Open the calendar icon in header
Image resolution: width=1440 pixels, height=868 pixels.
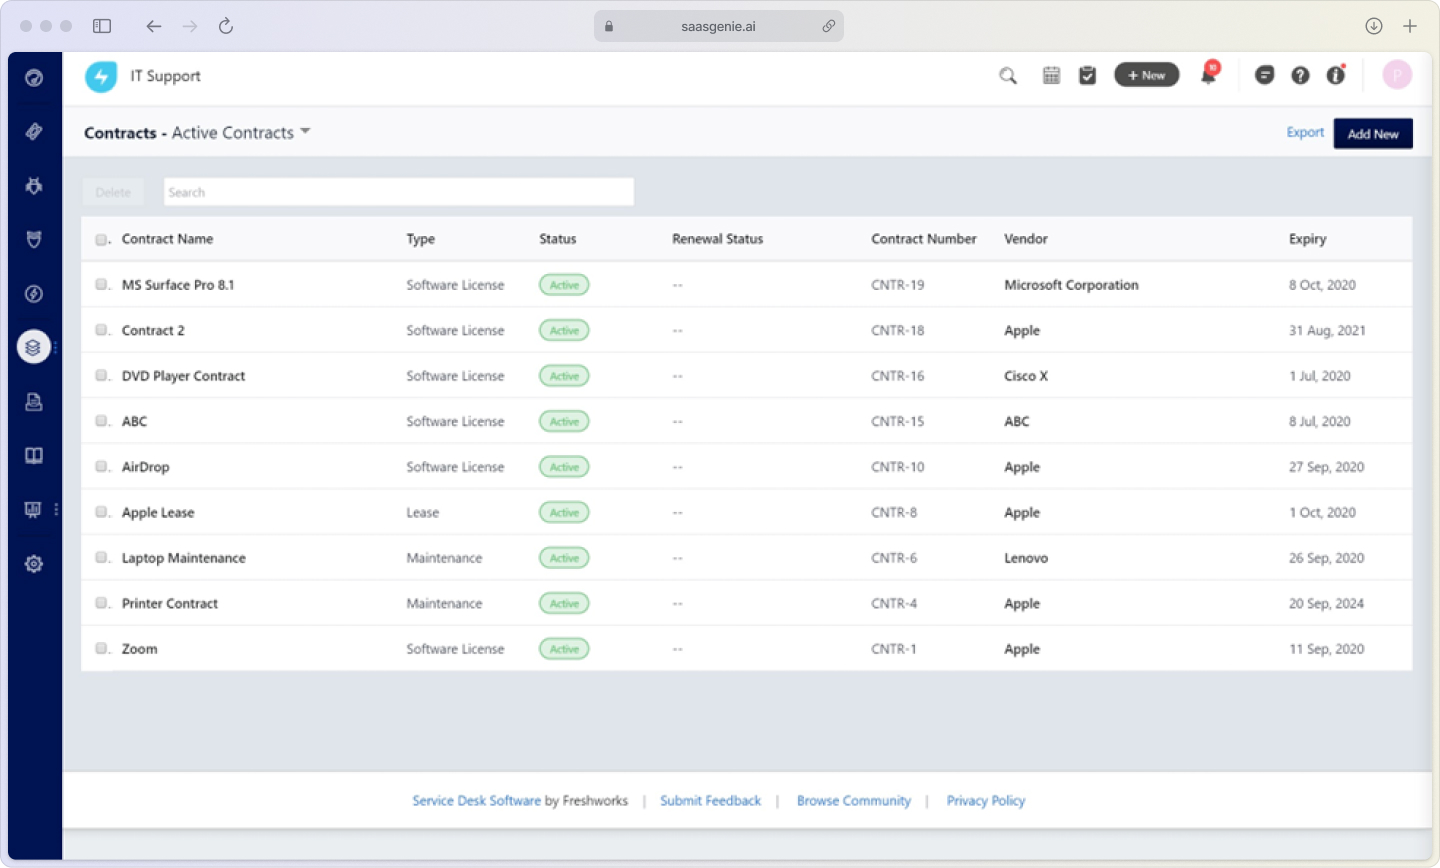[x=1051, y=75]
